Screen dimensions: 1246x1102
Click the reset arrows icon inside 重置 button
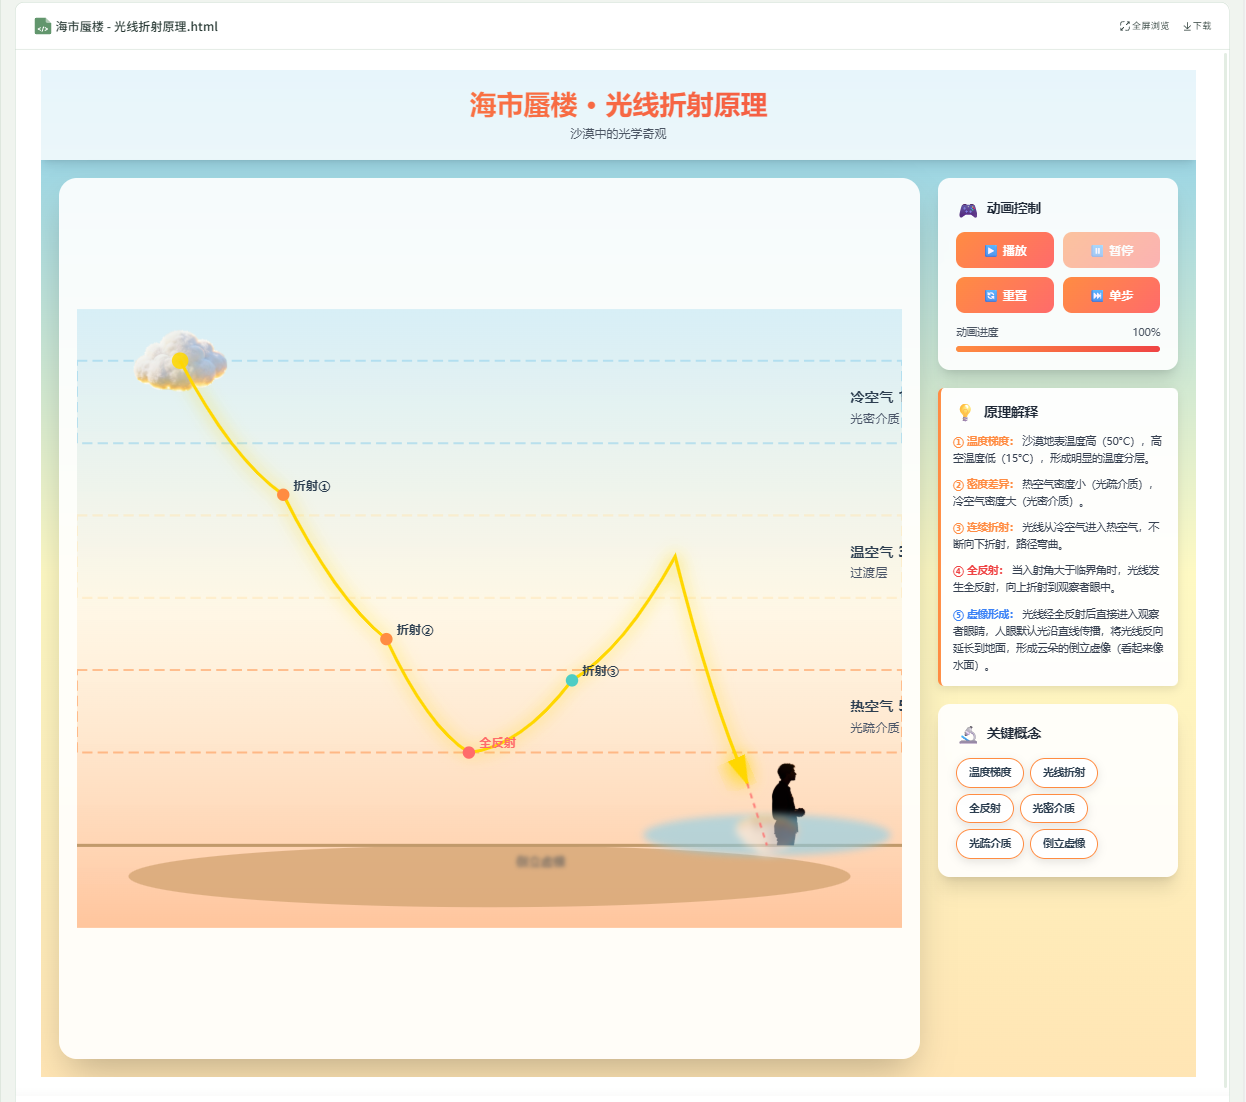pyautogui.click(x=990, y=294)
